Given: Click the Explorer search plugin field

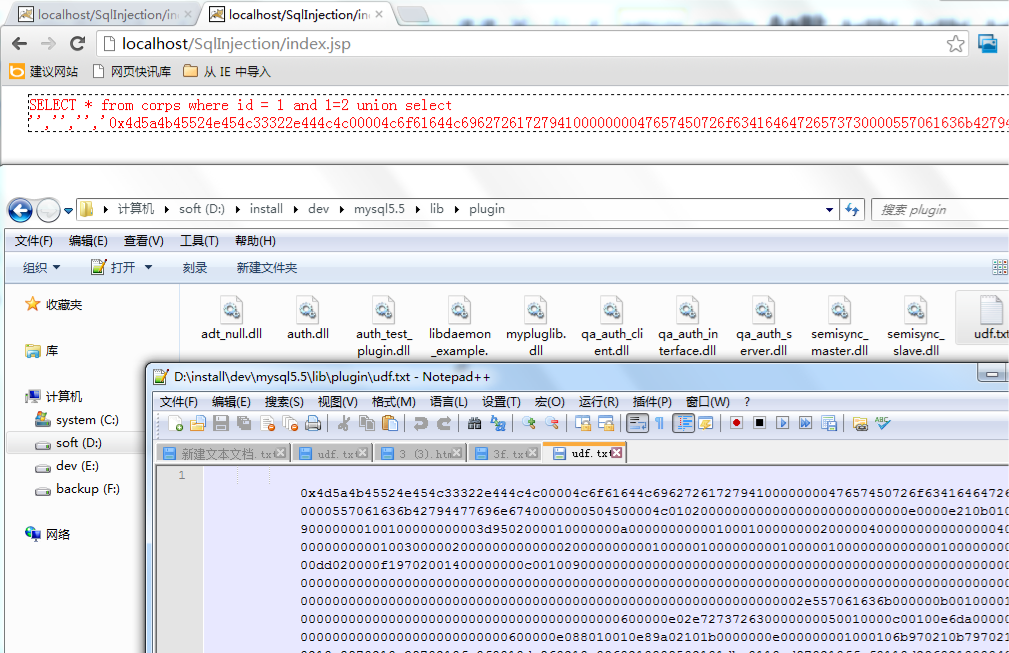Looking at the screenshot, I should (940, 210).
